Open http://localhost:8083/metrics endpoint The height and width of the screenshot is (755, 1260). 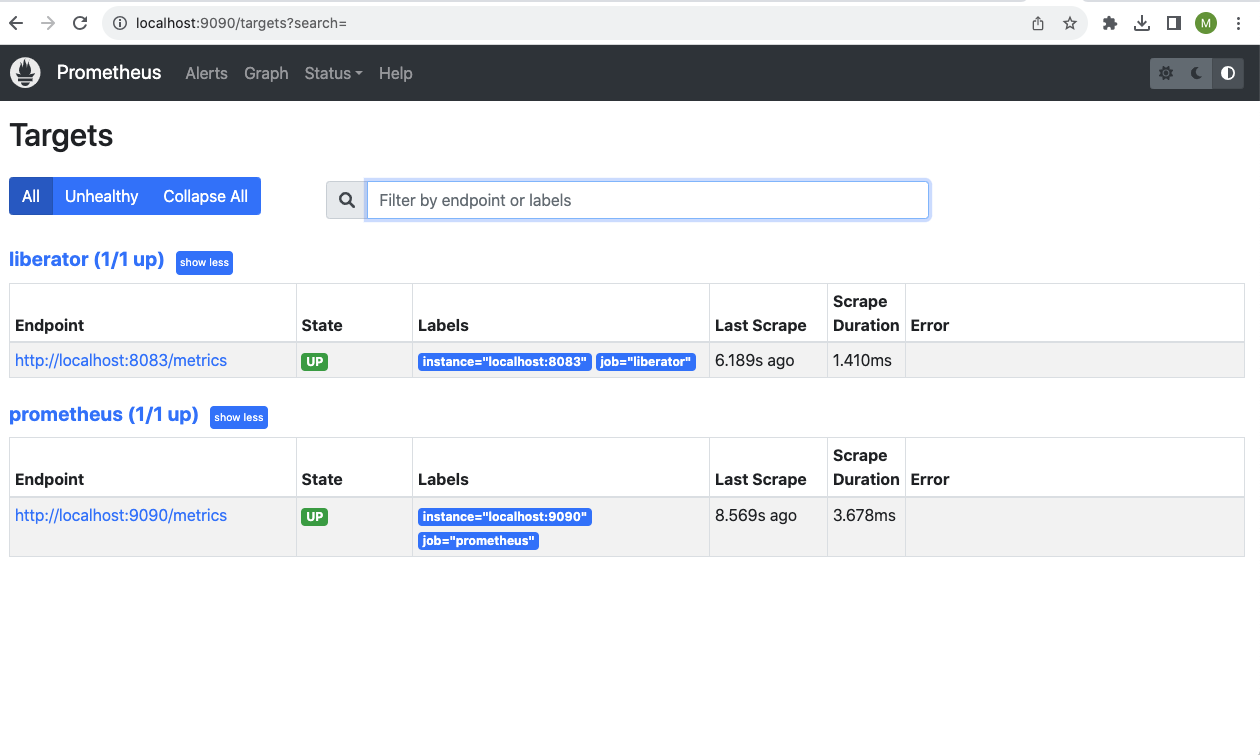pyautogui.click(x=121, y=360)
